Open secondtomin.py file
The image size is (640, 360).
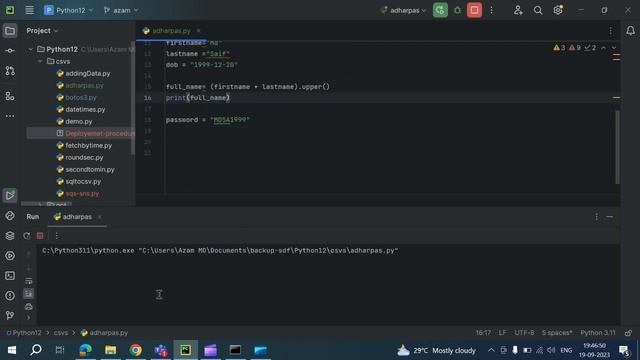click(86, 169)
